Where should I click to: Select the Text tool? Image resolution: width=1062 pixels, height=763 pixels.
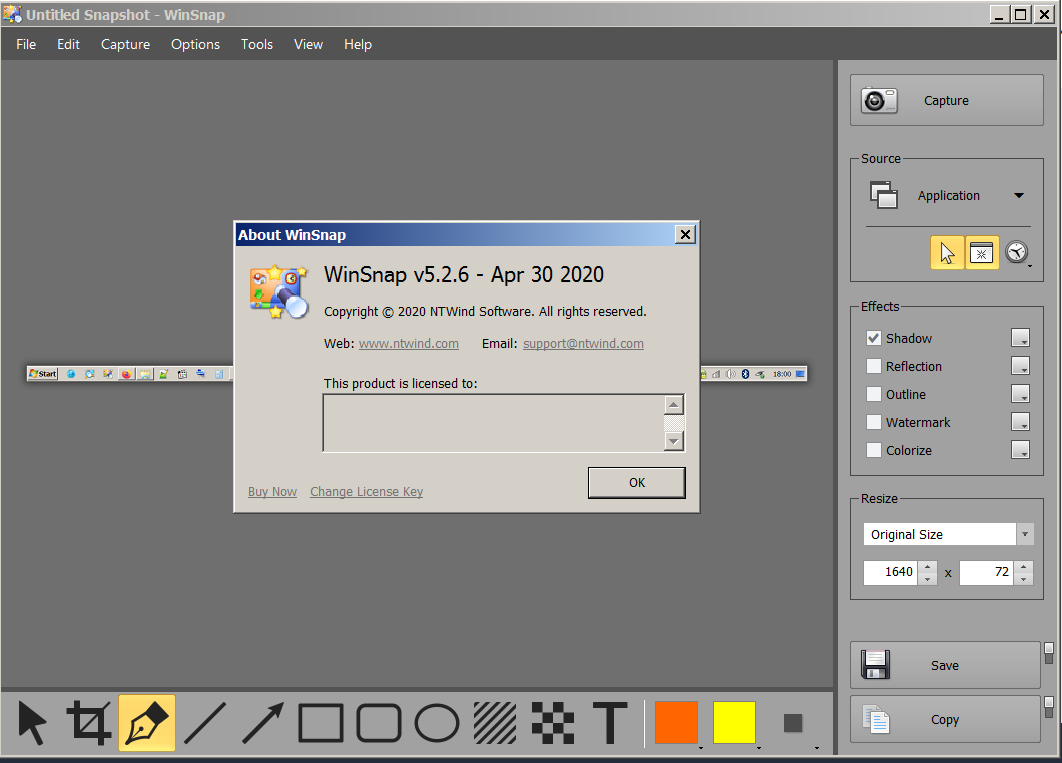[610, 723]
